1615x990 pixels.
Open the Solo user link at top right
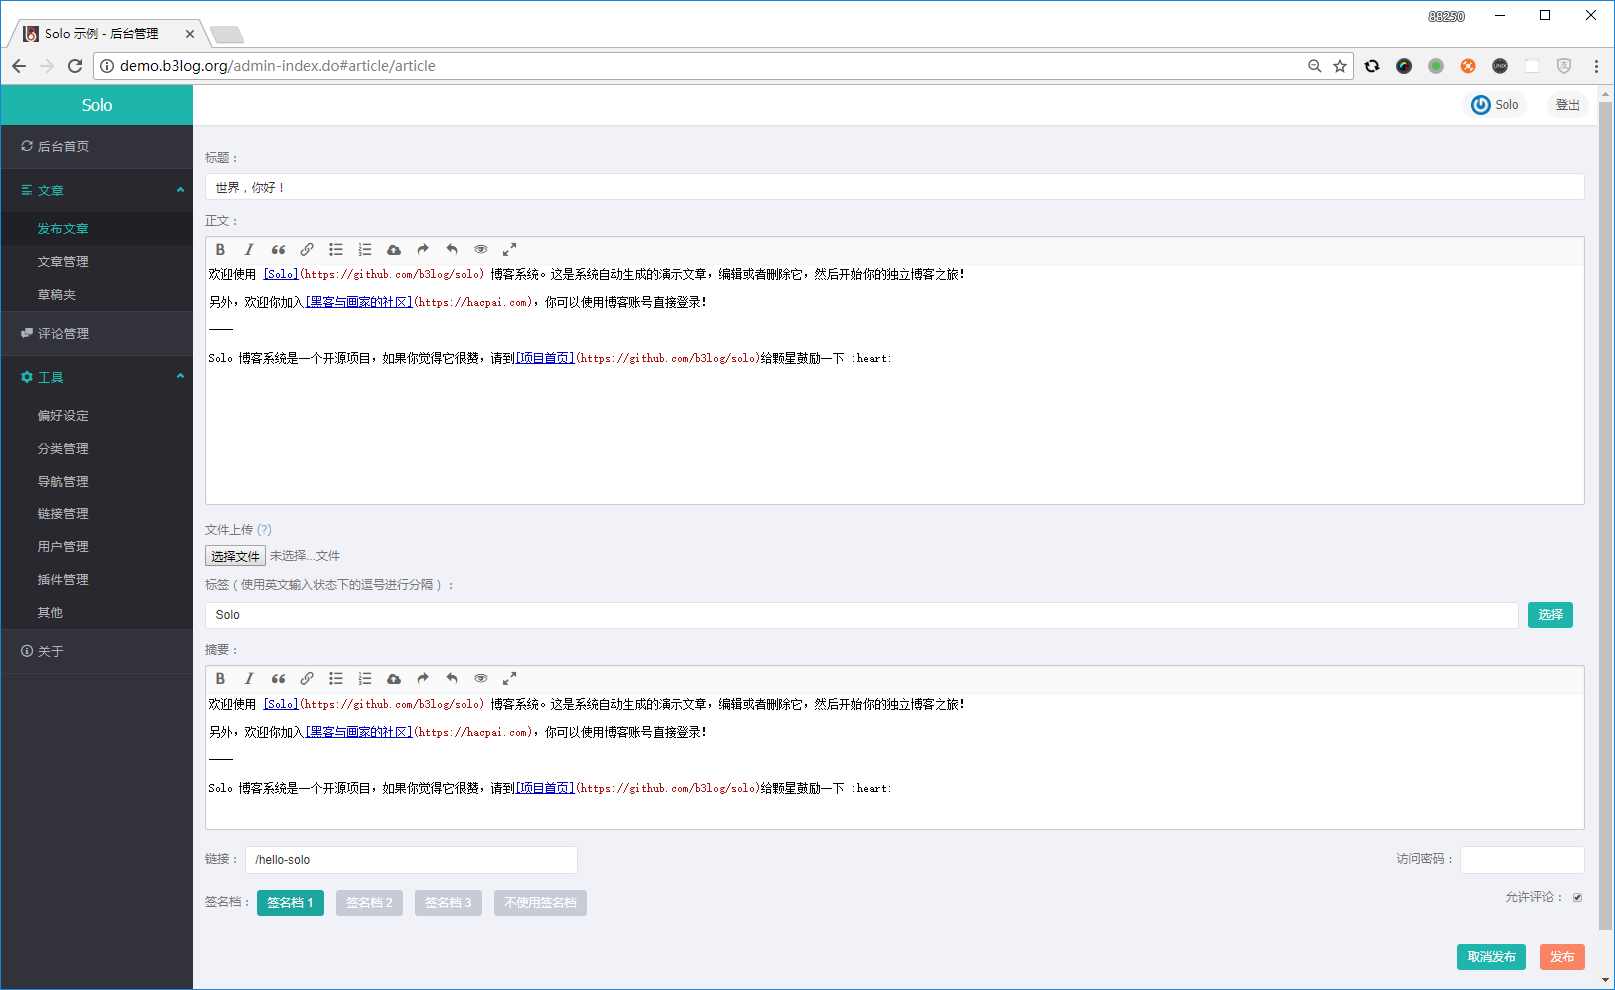click(x=1495, y=105)
